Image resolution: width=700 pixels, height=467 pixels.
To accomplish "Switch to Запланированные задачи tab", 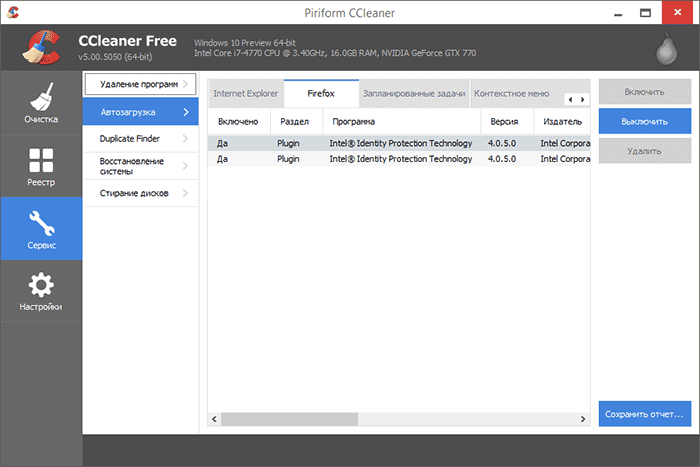I will (414, 94).
